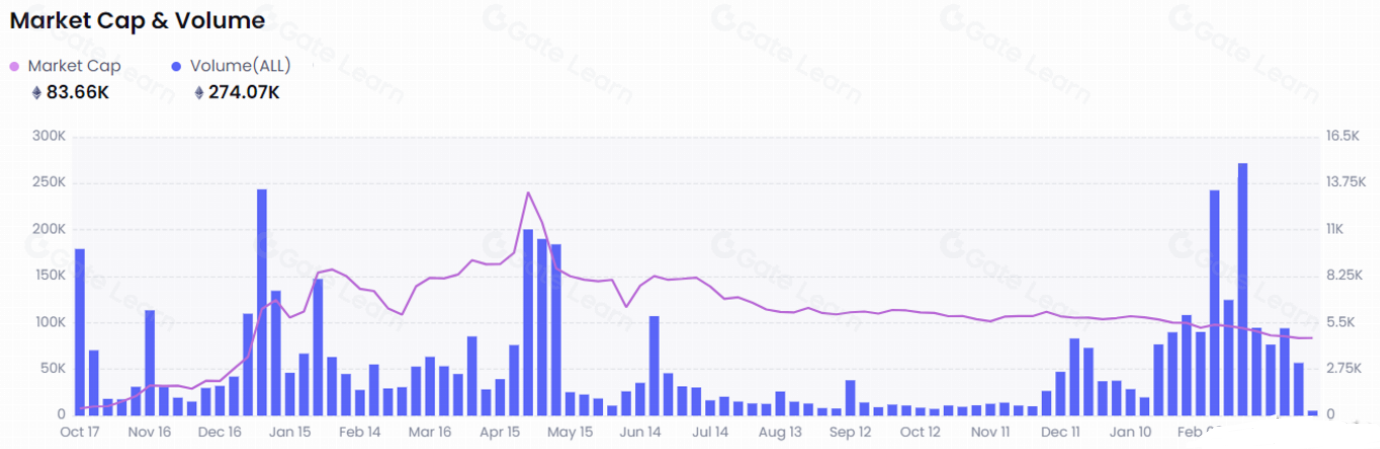Select the 83.66K market cap value
The width and height of the screenshot is (1380, 449).
click(x=77, y=93)
